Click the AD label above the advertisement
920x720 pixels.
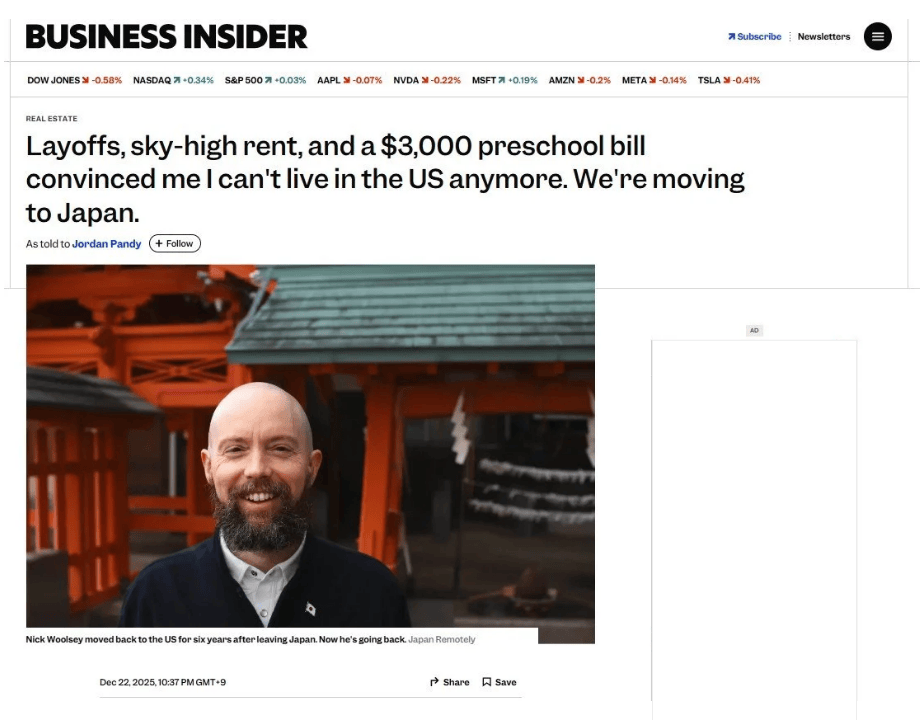(754, 330)
